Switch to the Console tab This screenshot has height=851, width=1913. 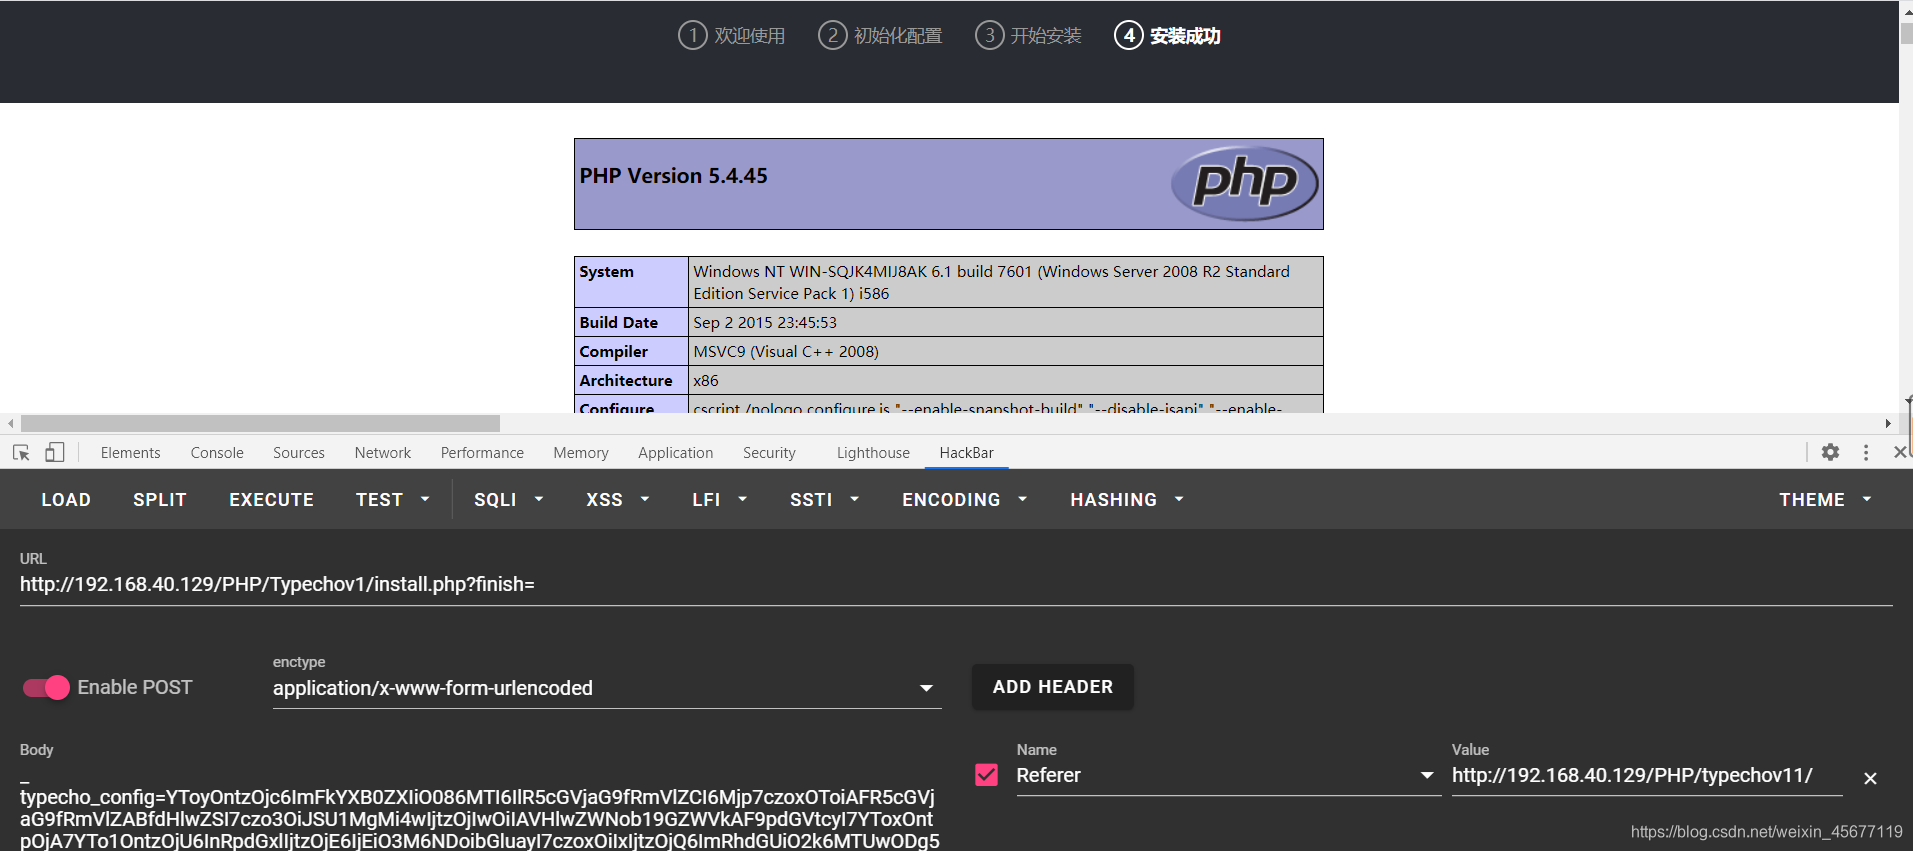(217, 452)
